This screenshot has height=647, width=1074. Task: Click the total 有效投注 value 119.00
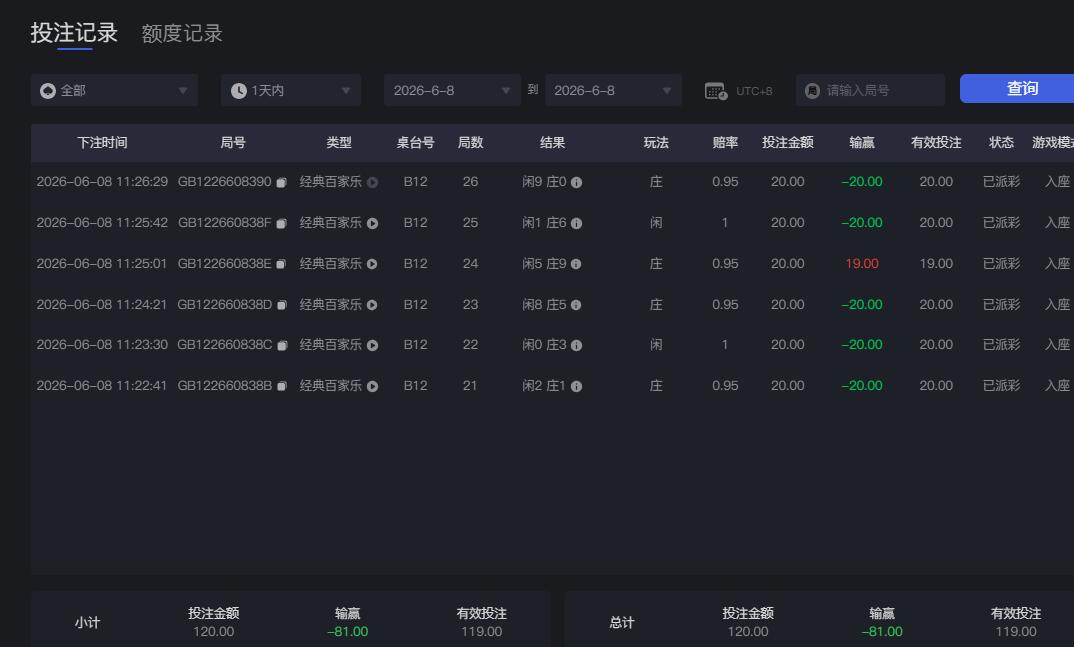click(x=1016, y=631)
